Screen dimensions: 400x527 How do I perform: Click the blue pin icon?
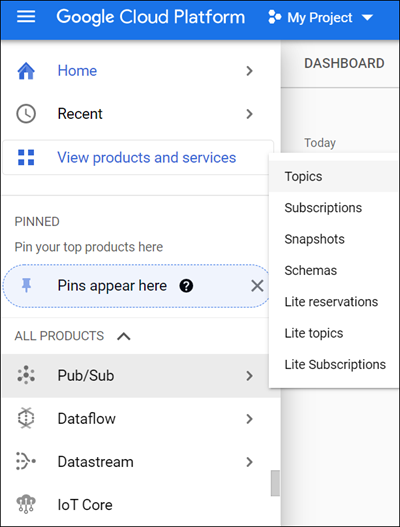(27, 286)
